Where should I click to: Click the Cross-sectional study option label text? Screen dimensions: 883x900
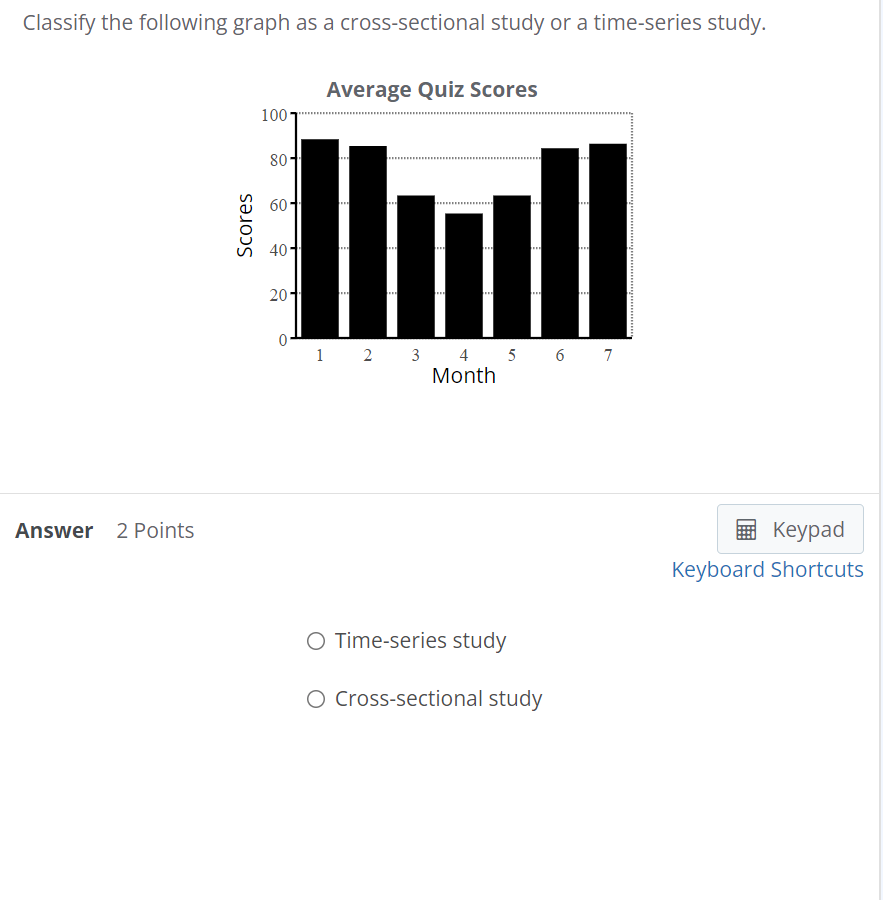pyautogui.click(x=438, y=698)
